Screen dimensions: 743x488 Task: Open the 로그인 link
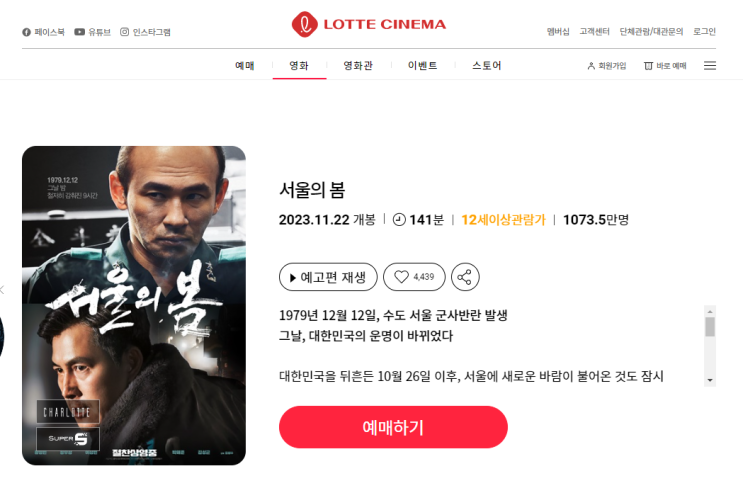704,32
